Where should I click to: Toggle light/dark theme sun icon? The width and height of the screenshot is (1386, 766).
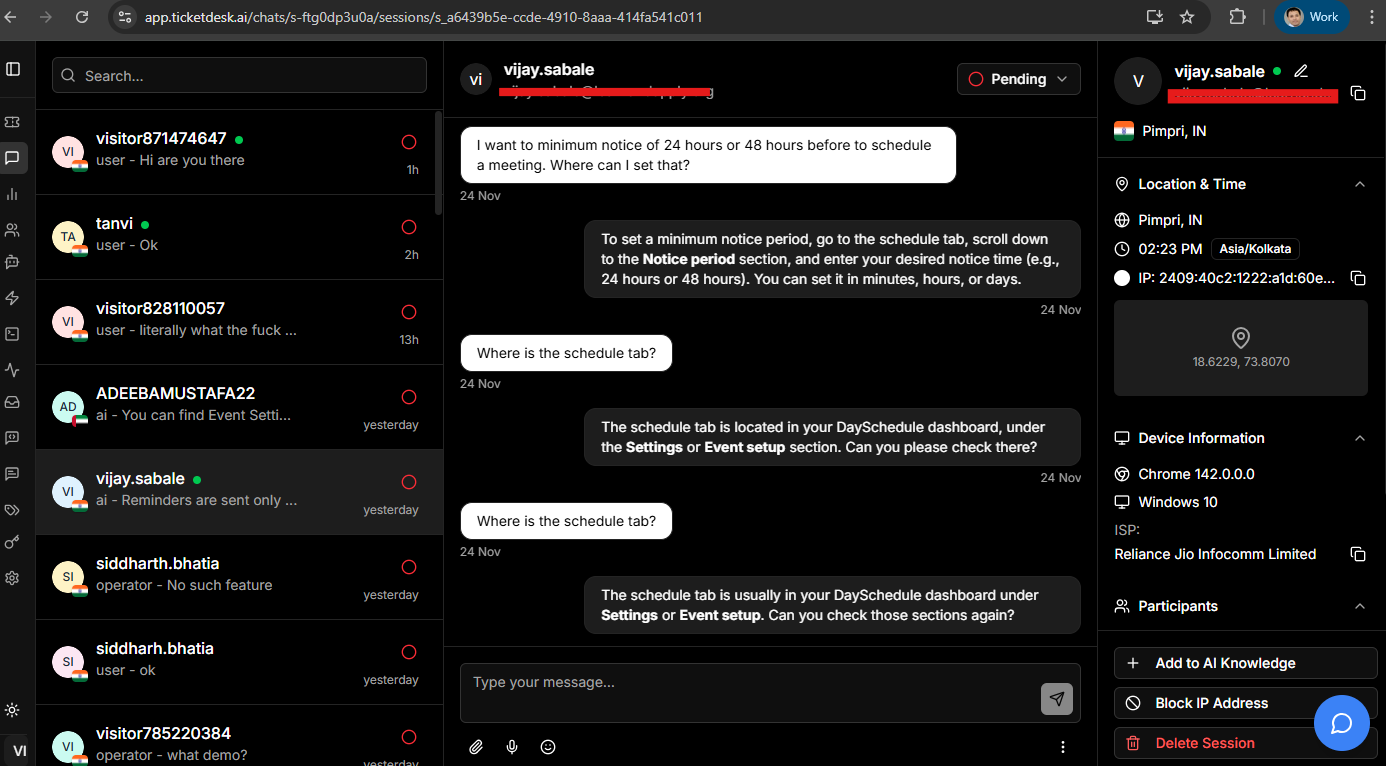pos(13,710)
